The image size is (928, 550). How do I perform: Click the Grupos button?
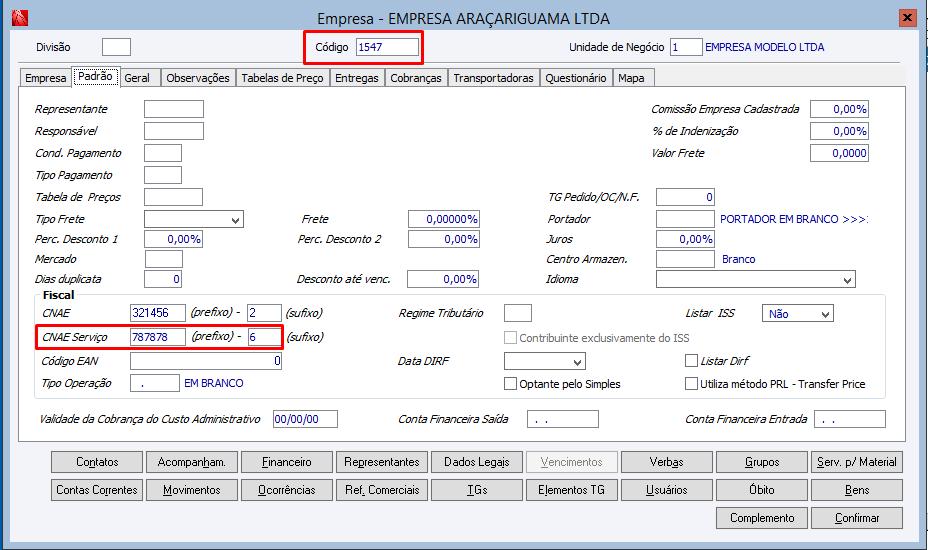[762, 462]
